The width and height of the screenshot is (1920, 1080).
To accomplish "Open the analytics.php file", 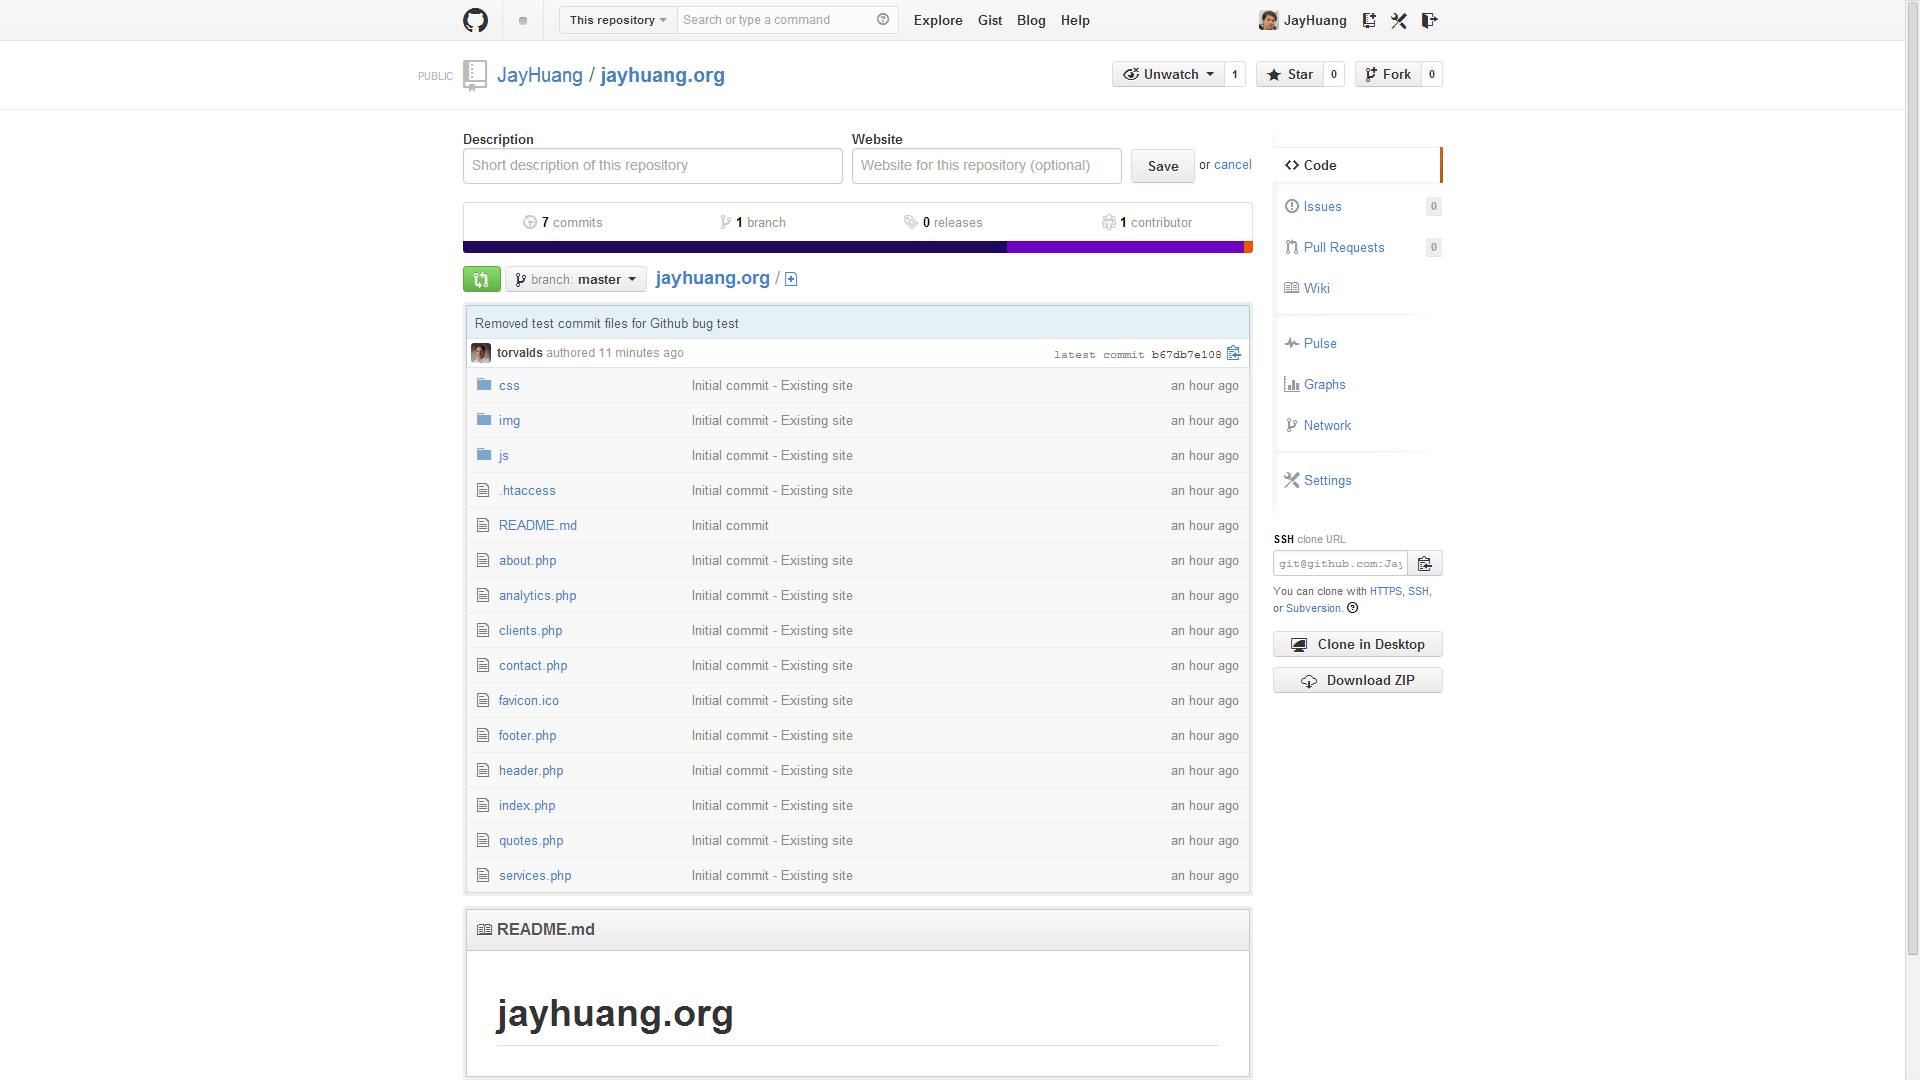I will pyautogui.click(x=538, y=595).
